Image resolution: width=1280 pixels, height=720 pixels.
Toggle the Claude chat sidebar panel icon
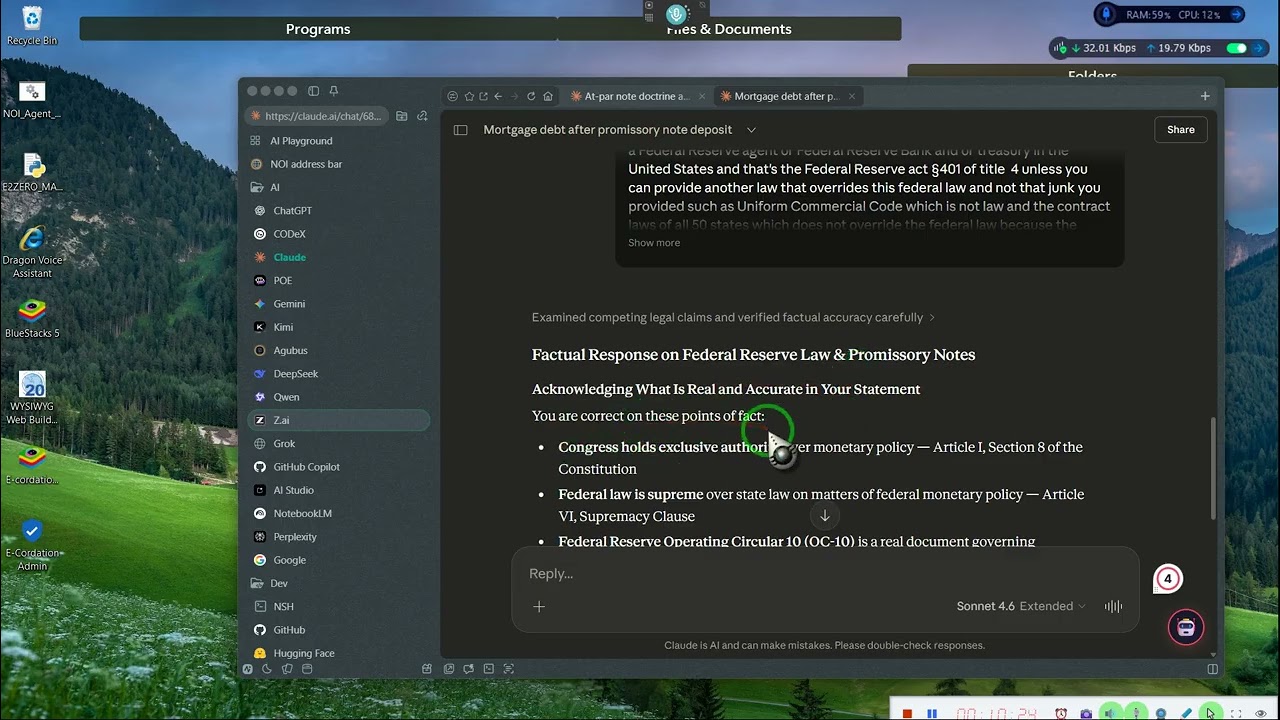[x=460, y=130]
